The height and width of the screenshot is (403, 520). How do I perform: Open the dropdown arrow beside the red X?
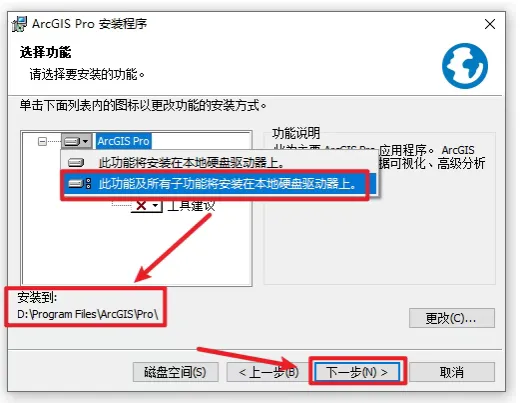pos(155,205)
